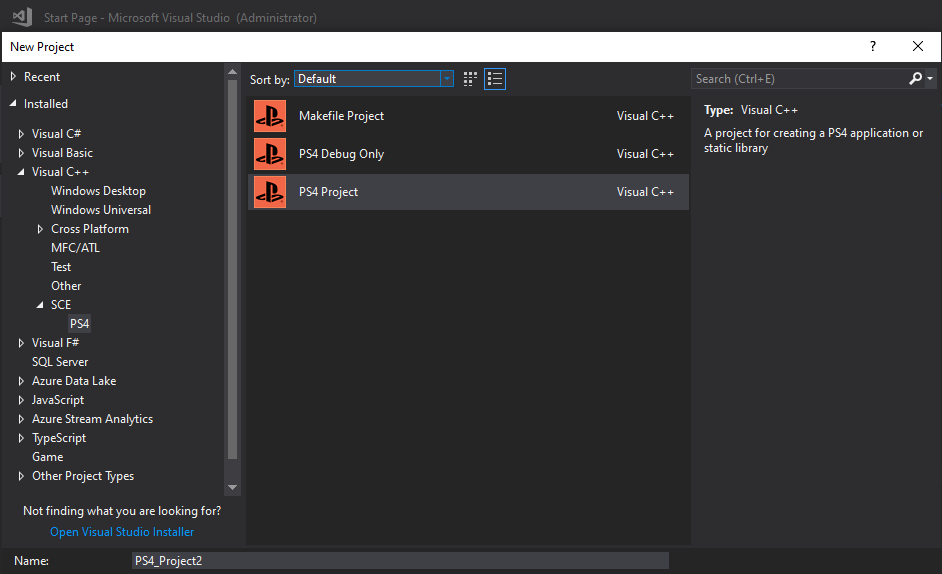Click the Makefile Project PlayStation icon
The image size is (942, 574).
(x=270, y=116)
